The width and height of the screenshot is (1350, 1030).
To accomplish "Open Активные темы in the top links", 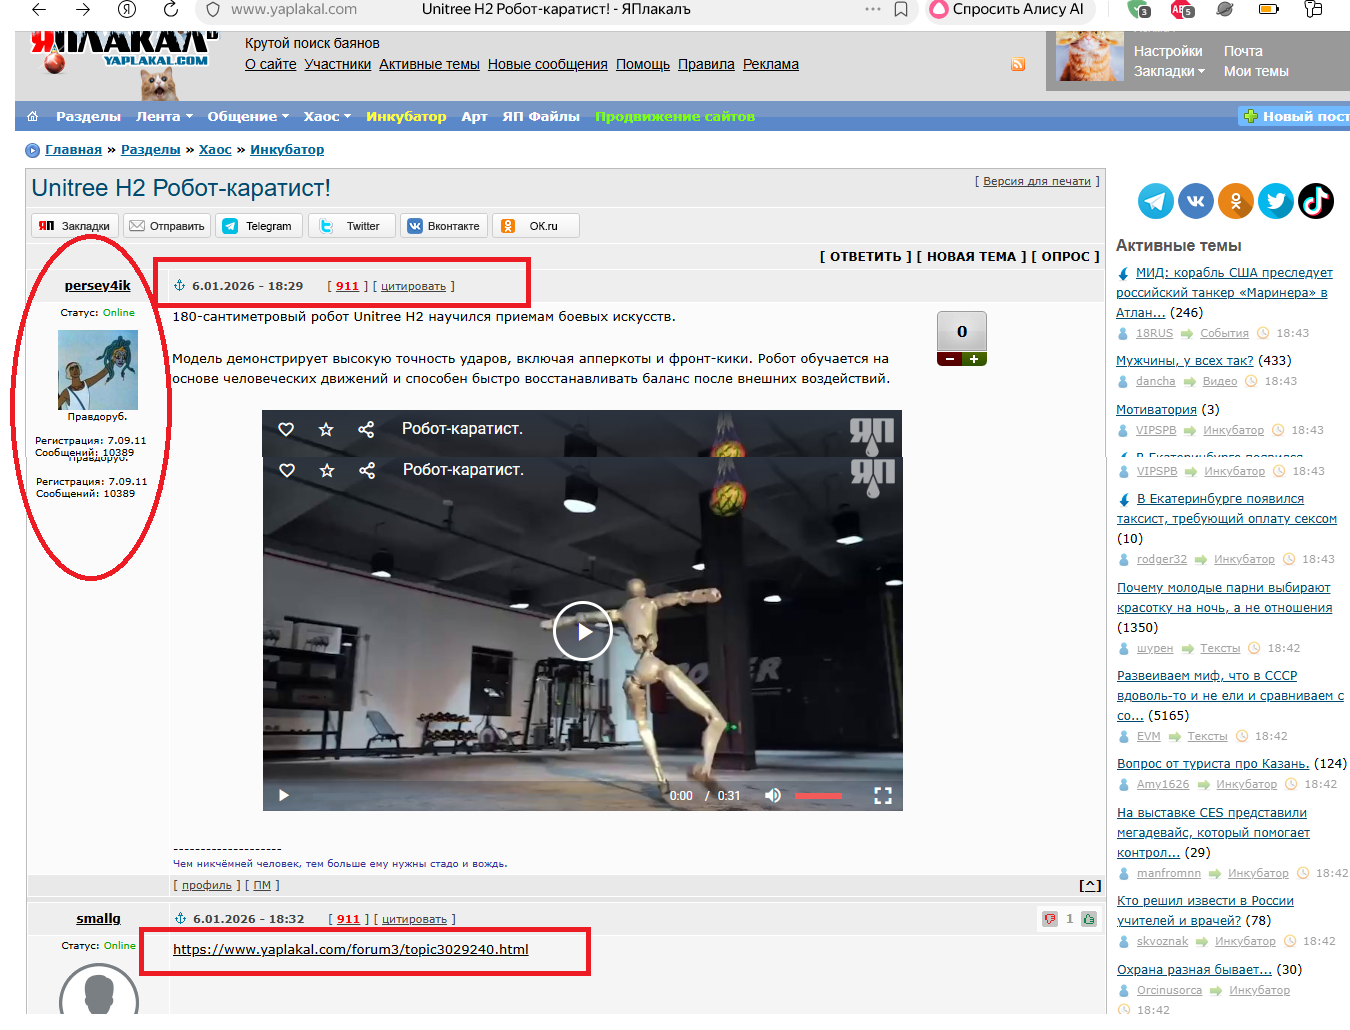I will [x=429, y=64].
